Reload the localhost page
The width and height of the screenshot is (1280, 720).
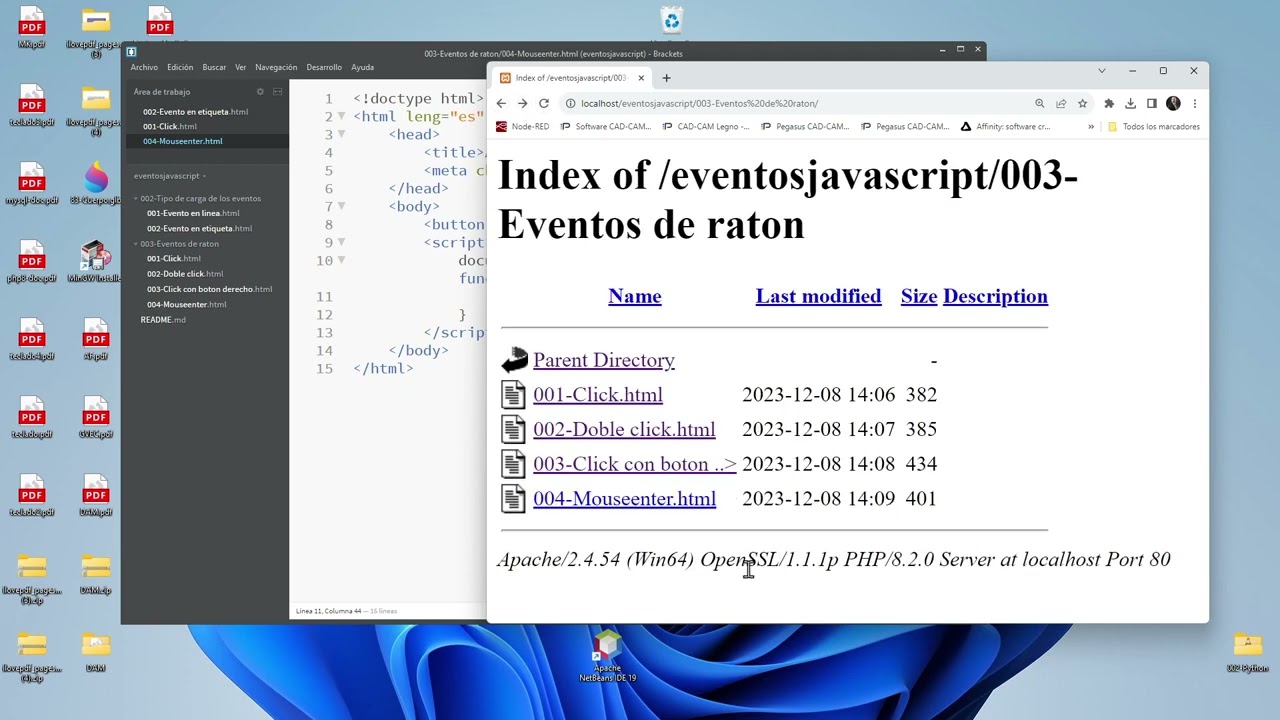544,103
